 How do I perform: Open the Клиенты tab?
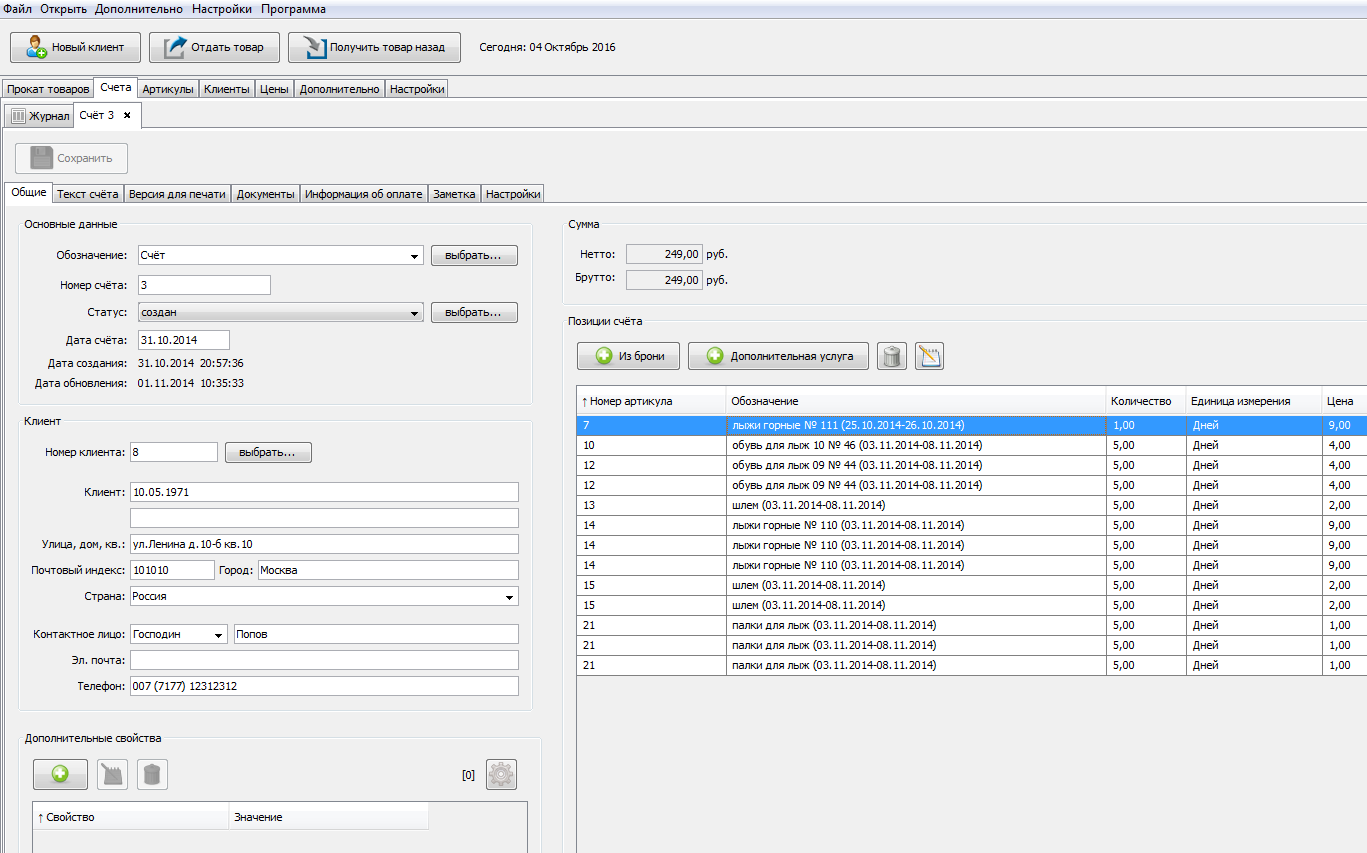click(x=227, y=89)
